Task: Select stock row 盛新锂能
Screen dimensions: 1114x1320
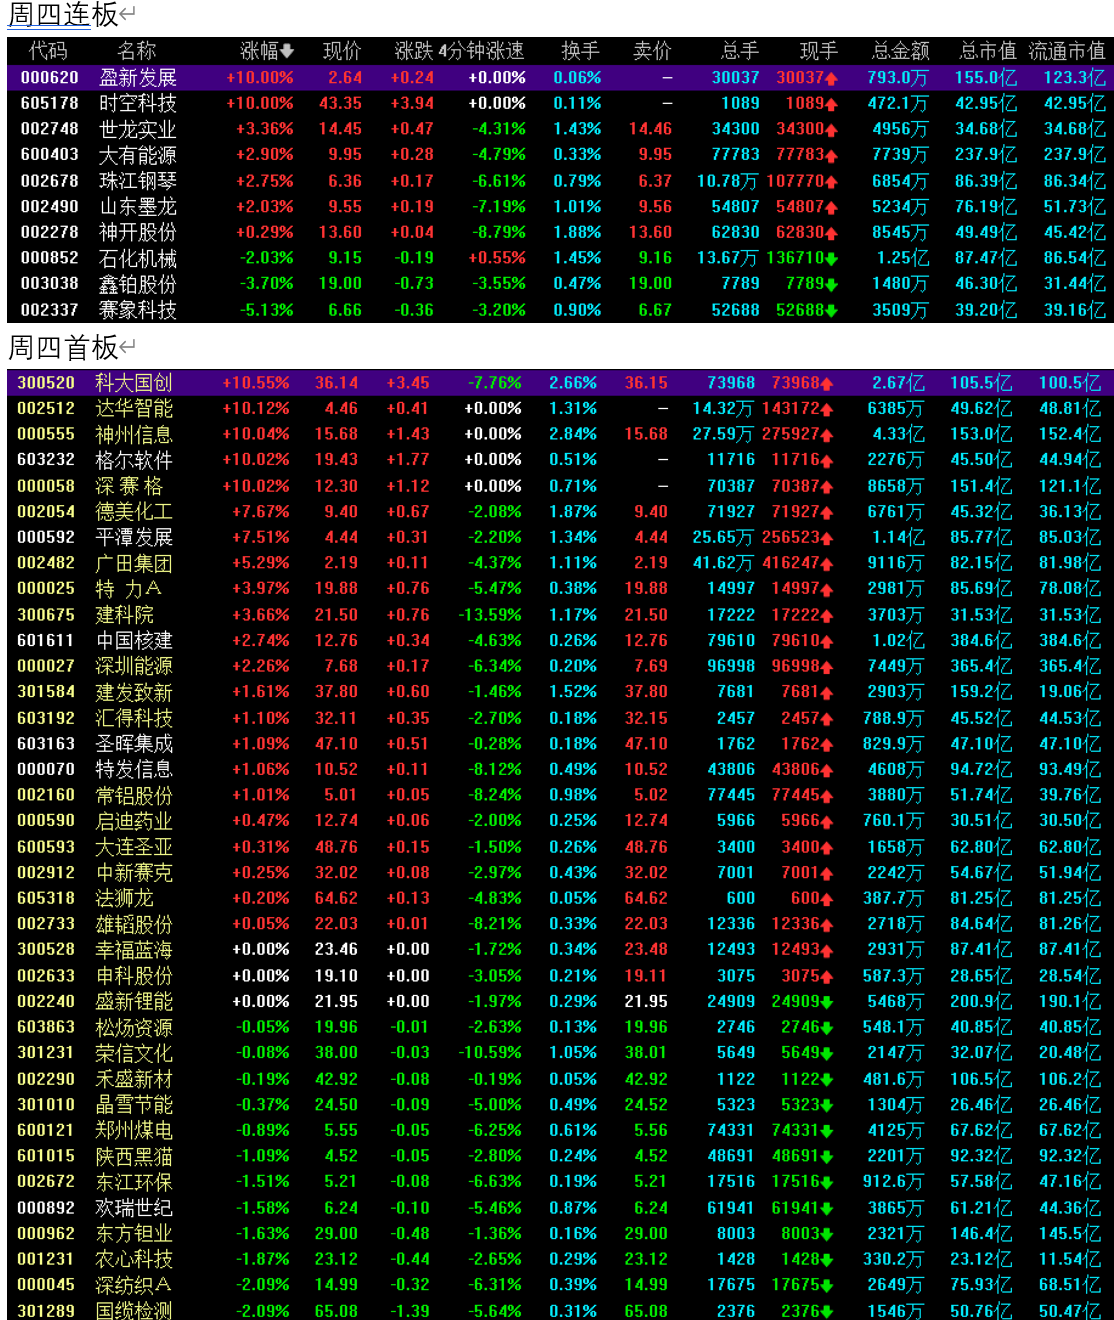Action: 559,1001
